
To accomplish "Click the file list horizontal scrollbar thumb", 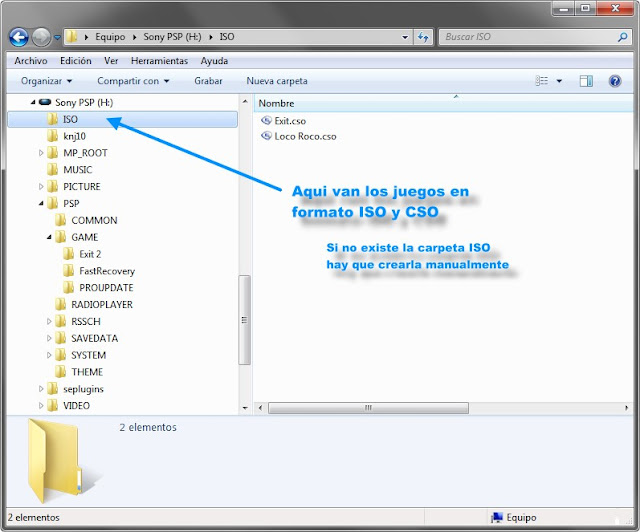I will coord(368,408).
